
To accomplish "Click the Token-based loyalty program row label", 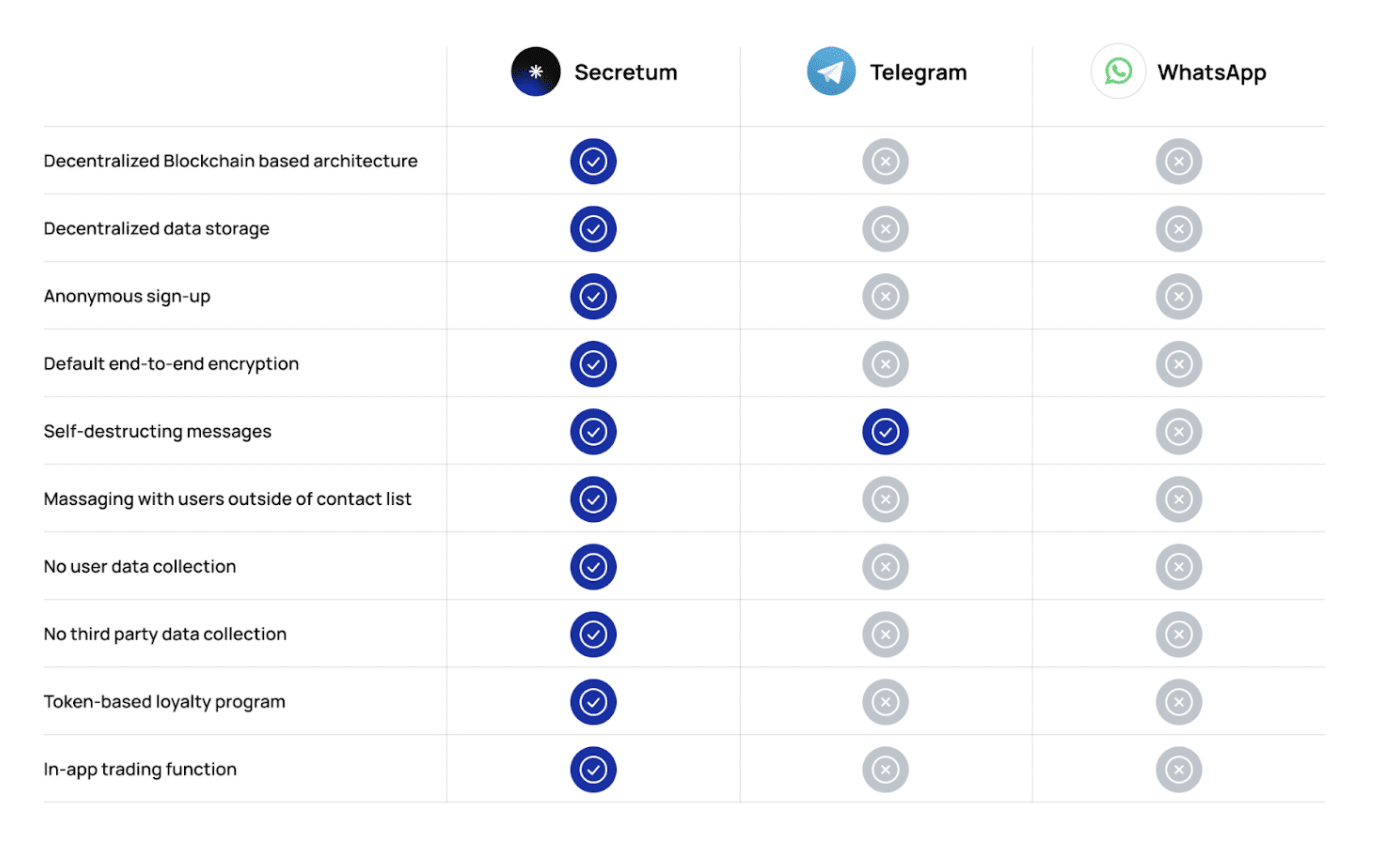I will [x=165, y=702].
